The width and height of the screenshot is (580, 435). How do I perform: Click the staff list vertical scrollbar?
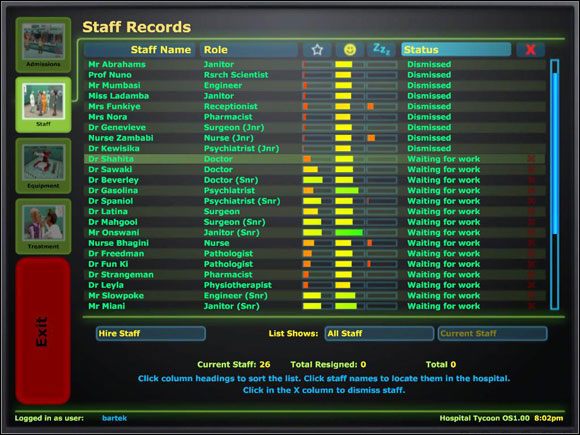[x=554, y=184]
